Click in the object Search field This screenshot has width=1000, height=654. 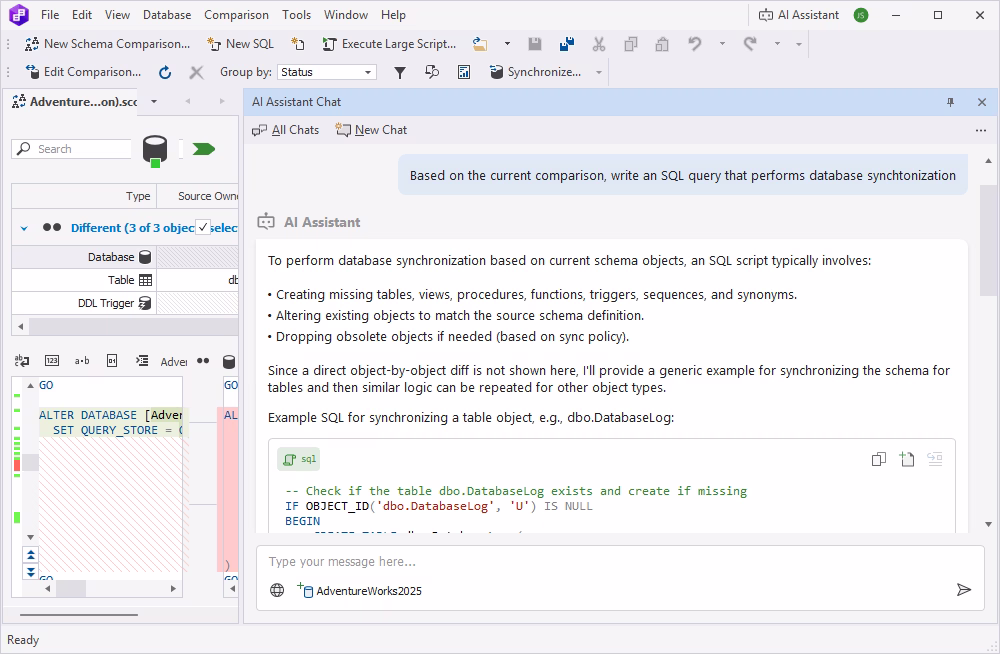pos(71,149)
